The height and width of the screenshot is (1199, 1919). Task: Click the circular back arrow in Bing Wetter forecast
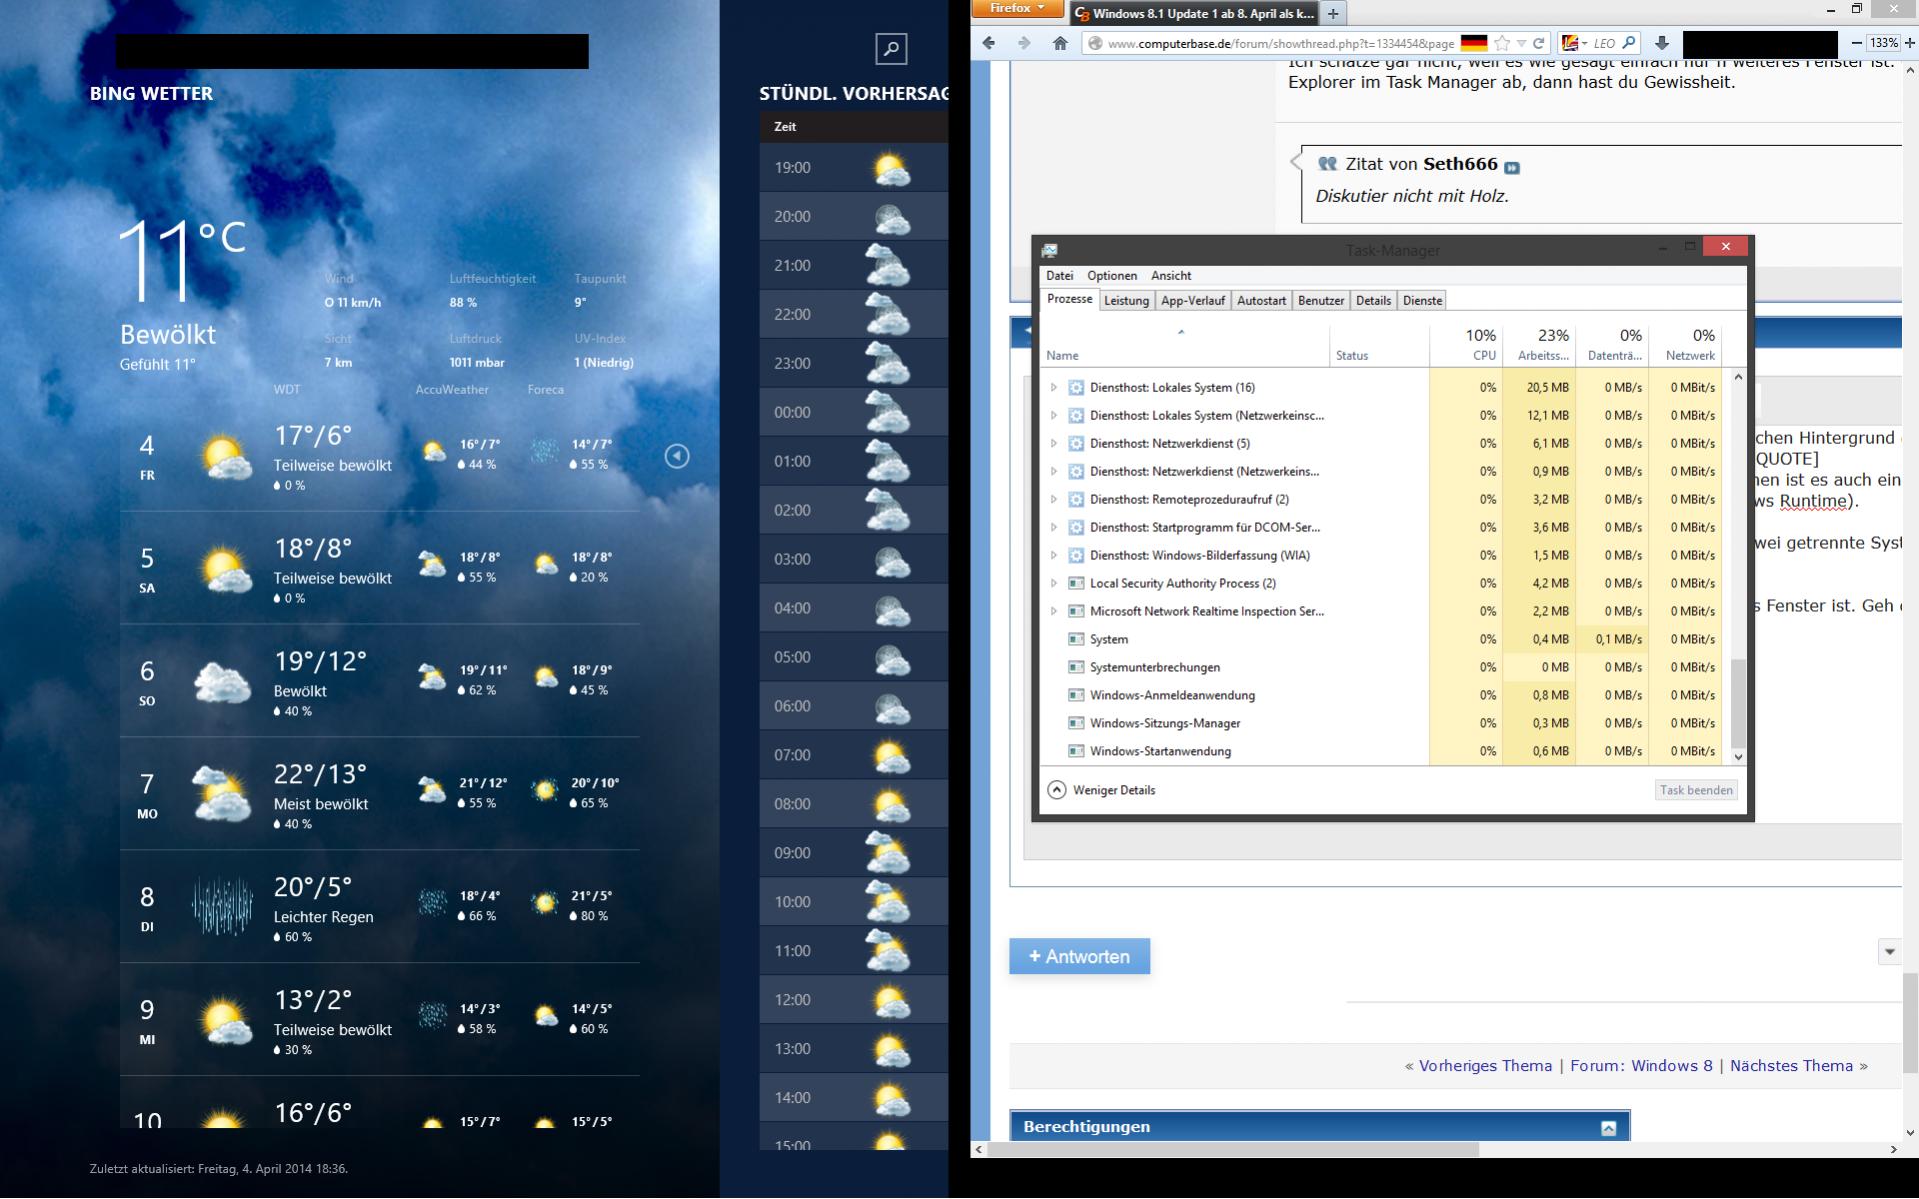[x=677, y=456]
